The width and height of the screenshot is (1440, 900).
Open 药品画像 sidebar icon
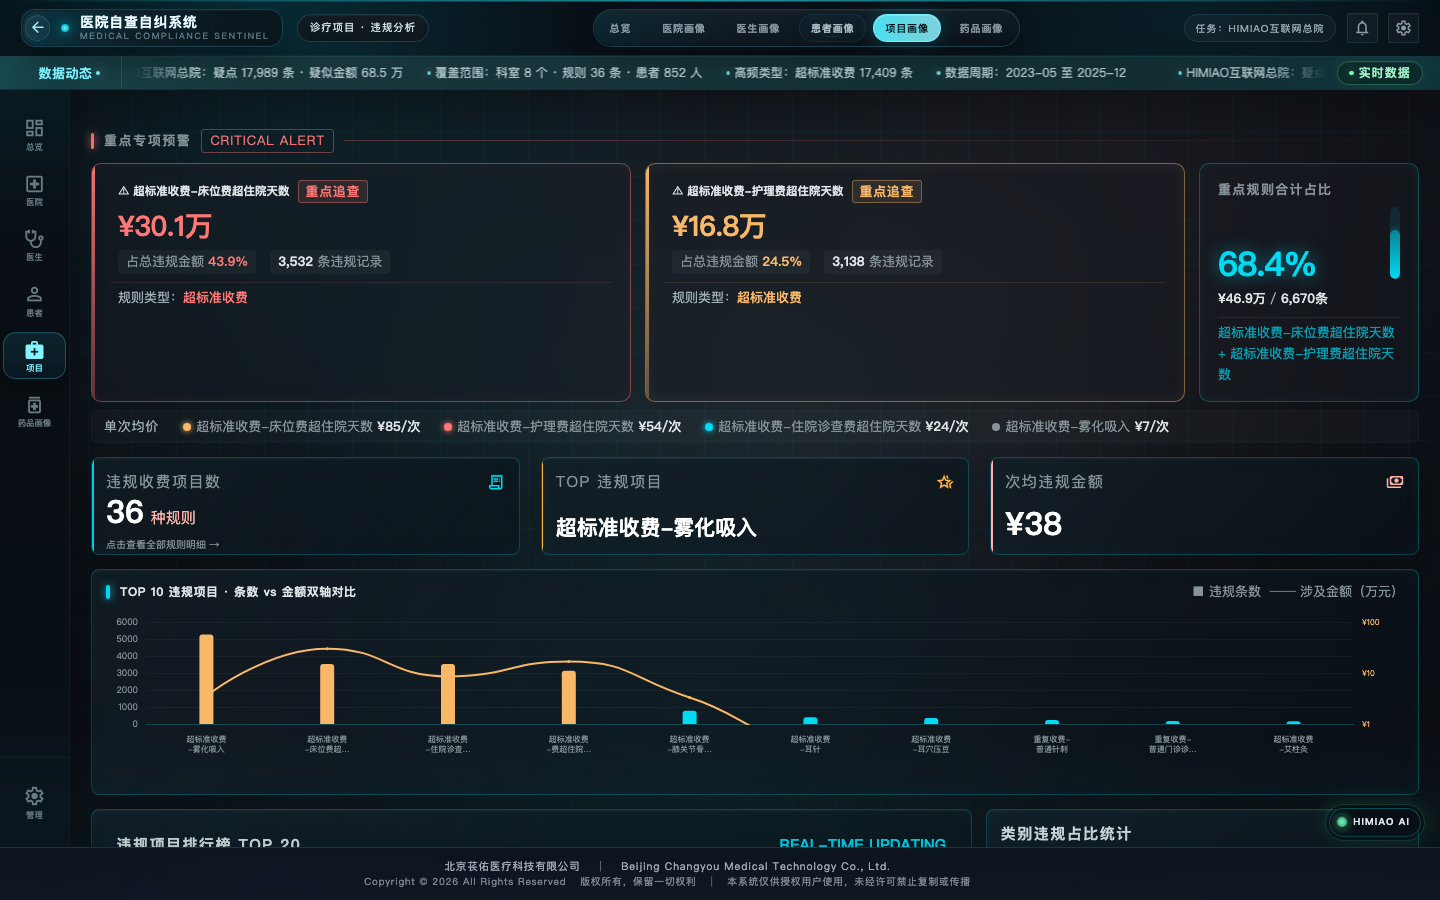[34, 411]
